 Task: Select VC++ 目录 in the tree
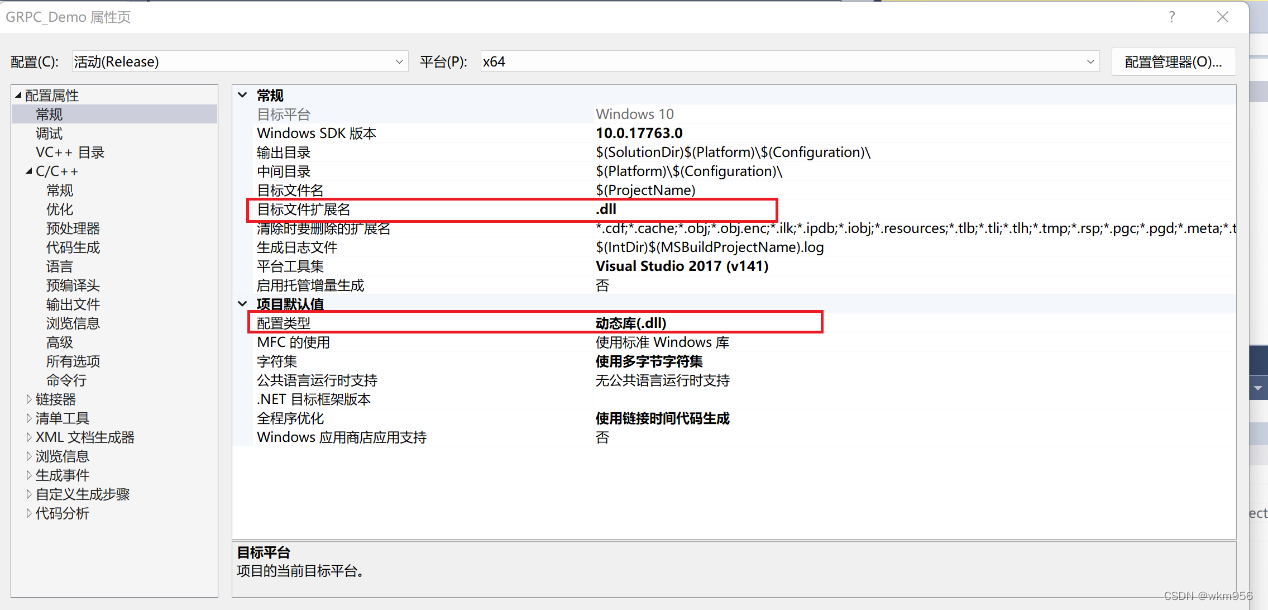tap(72, 151)
